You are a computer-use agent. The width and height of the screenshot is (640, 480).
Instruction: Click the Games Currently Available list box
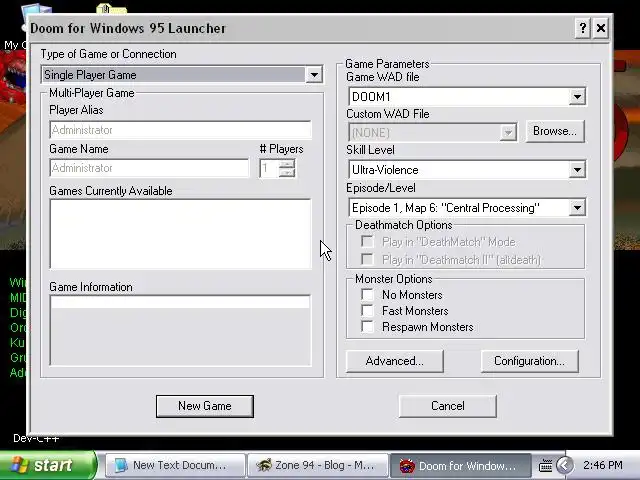180,234
